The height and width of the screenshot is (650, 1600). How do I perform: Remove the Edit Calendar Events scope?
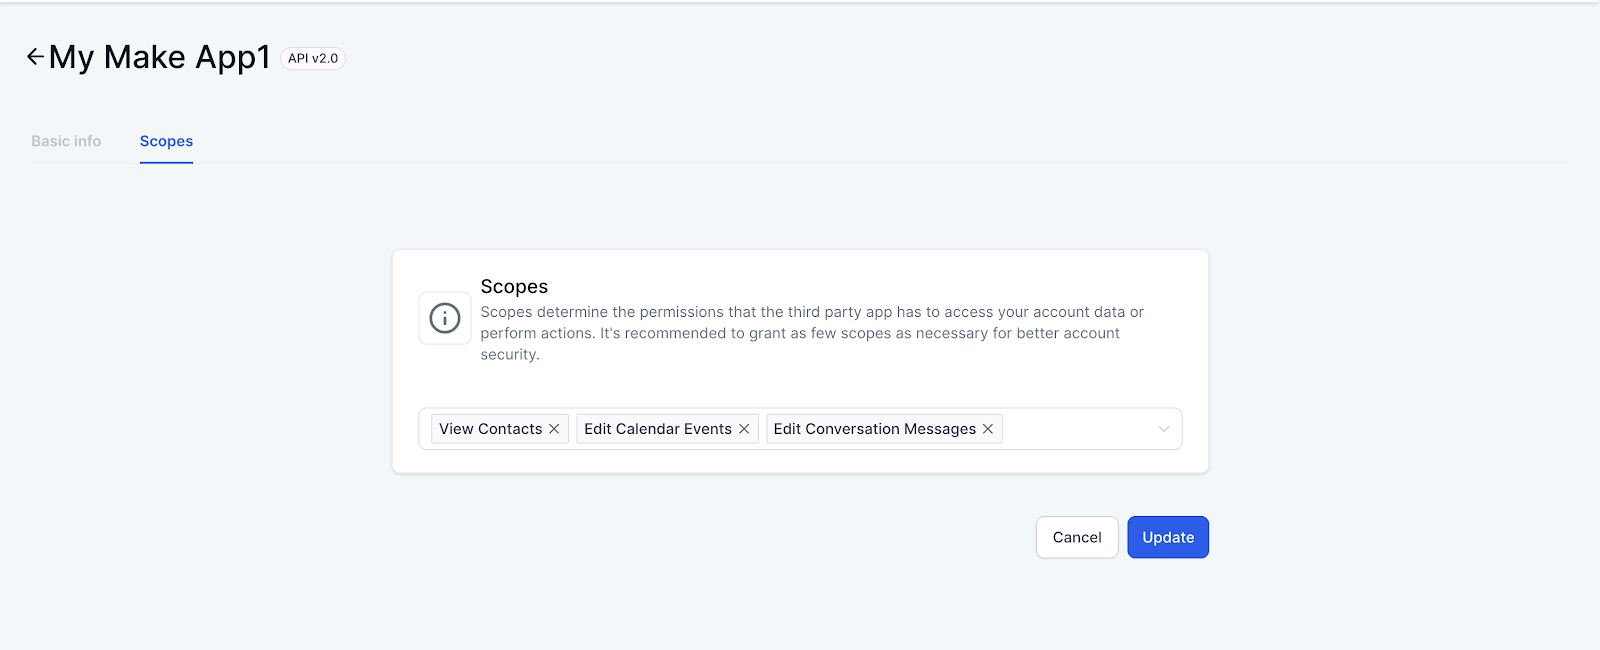point(744,429)
